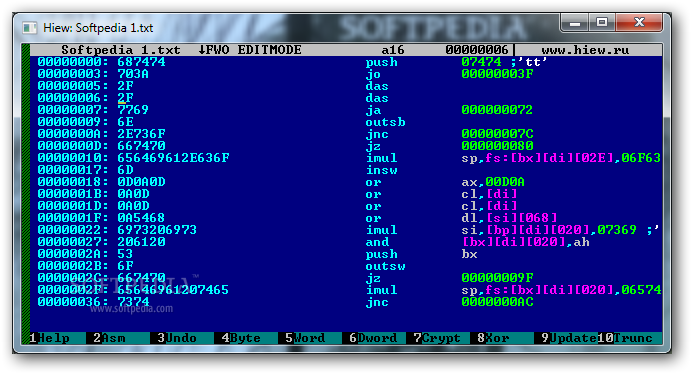Click address label 0000000D:
This screenshot has height=374, width=692.
click(73, 146)
